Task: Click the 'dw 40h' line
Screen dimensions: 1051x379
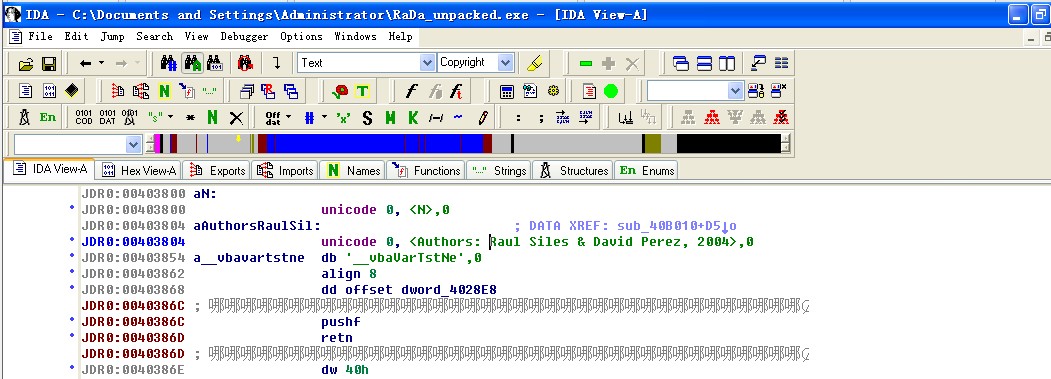Action: pos(345,370)
